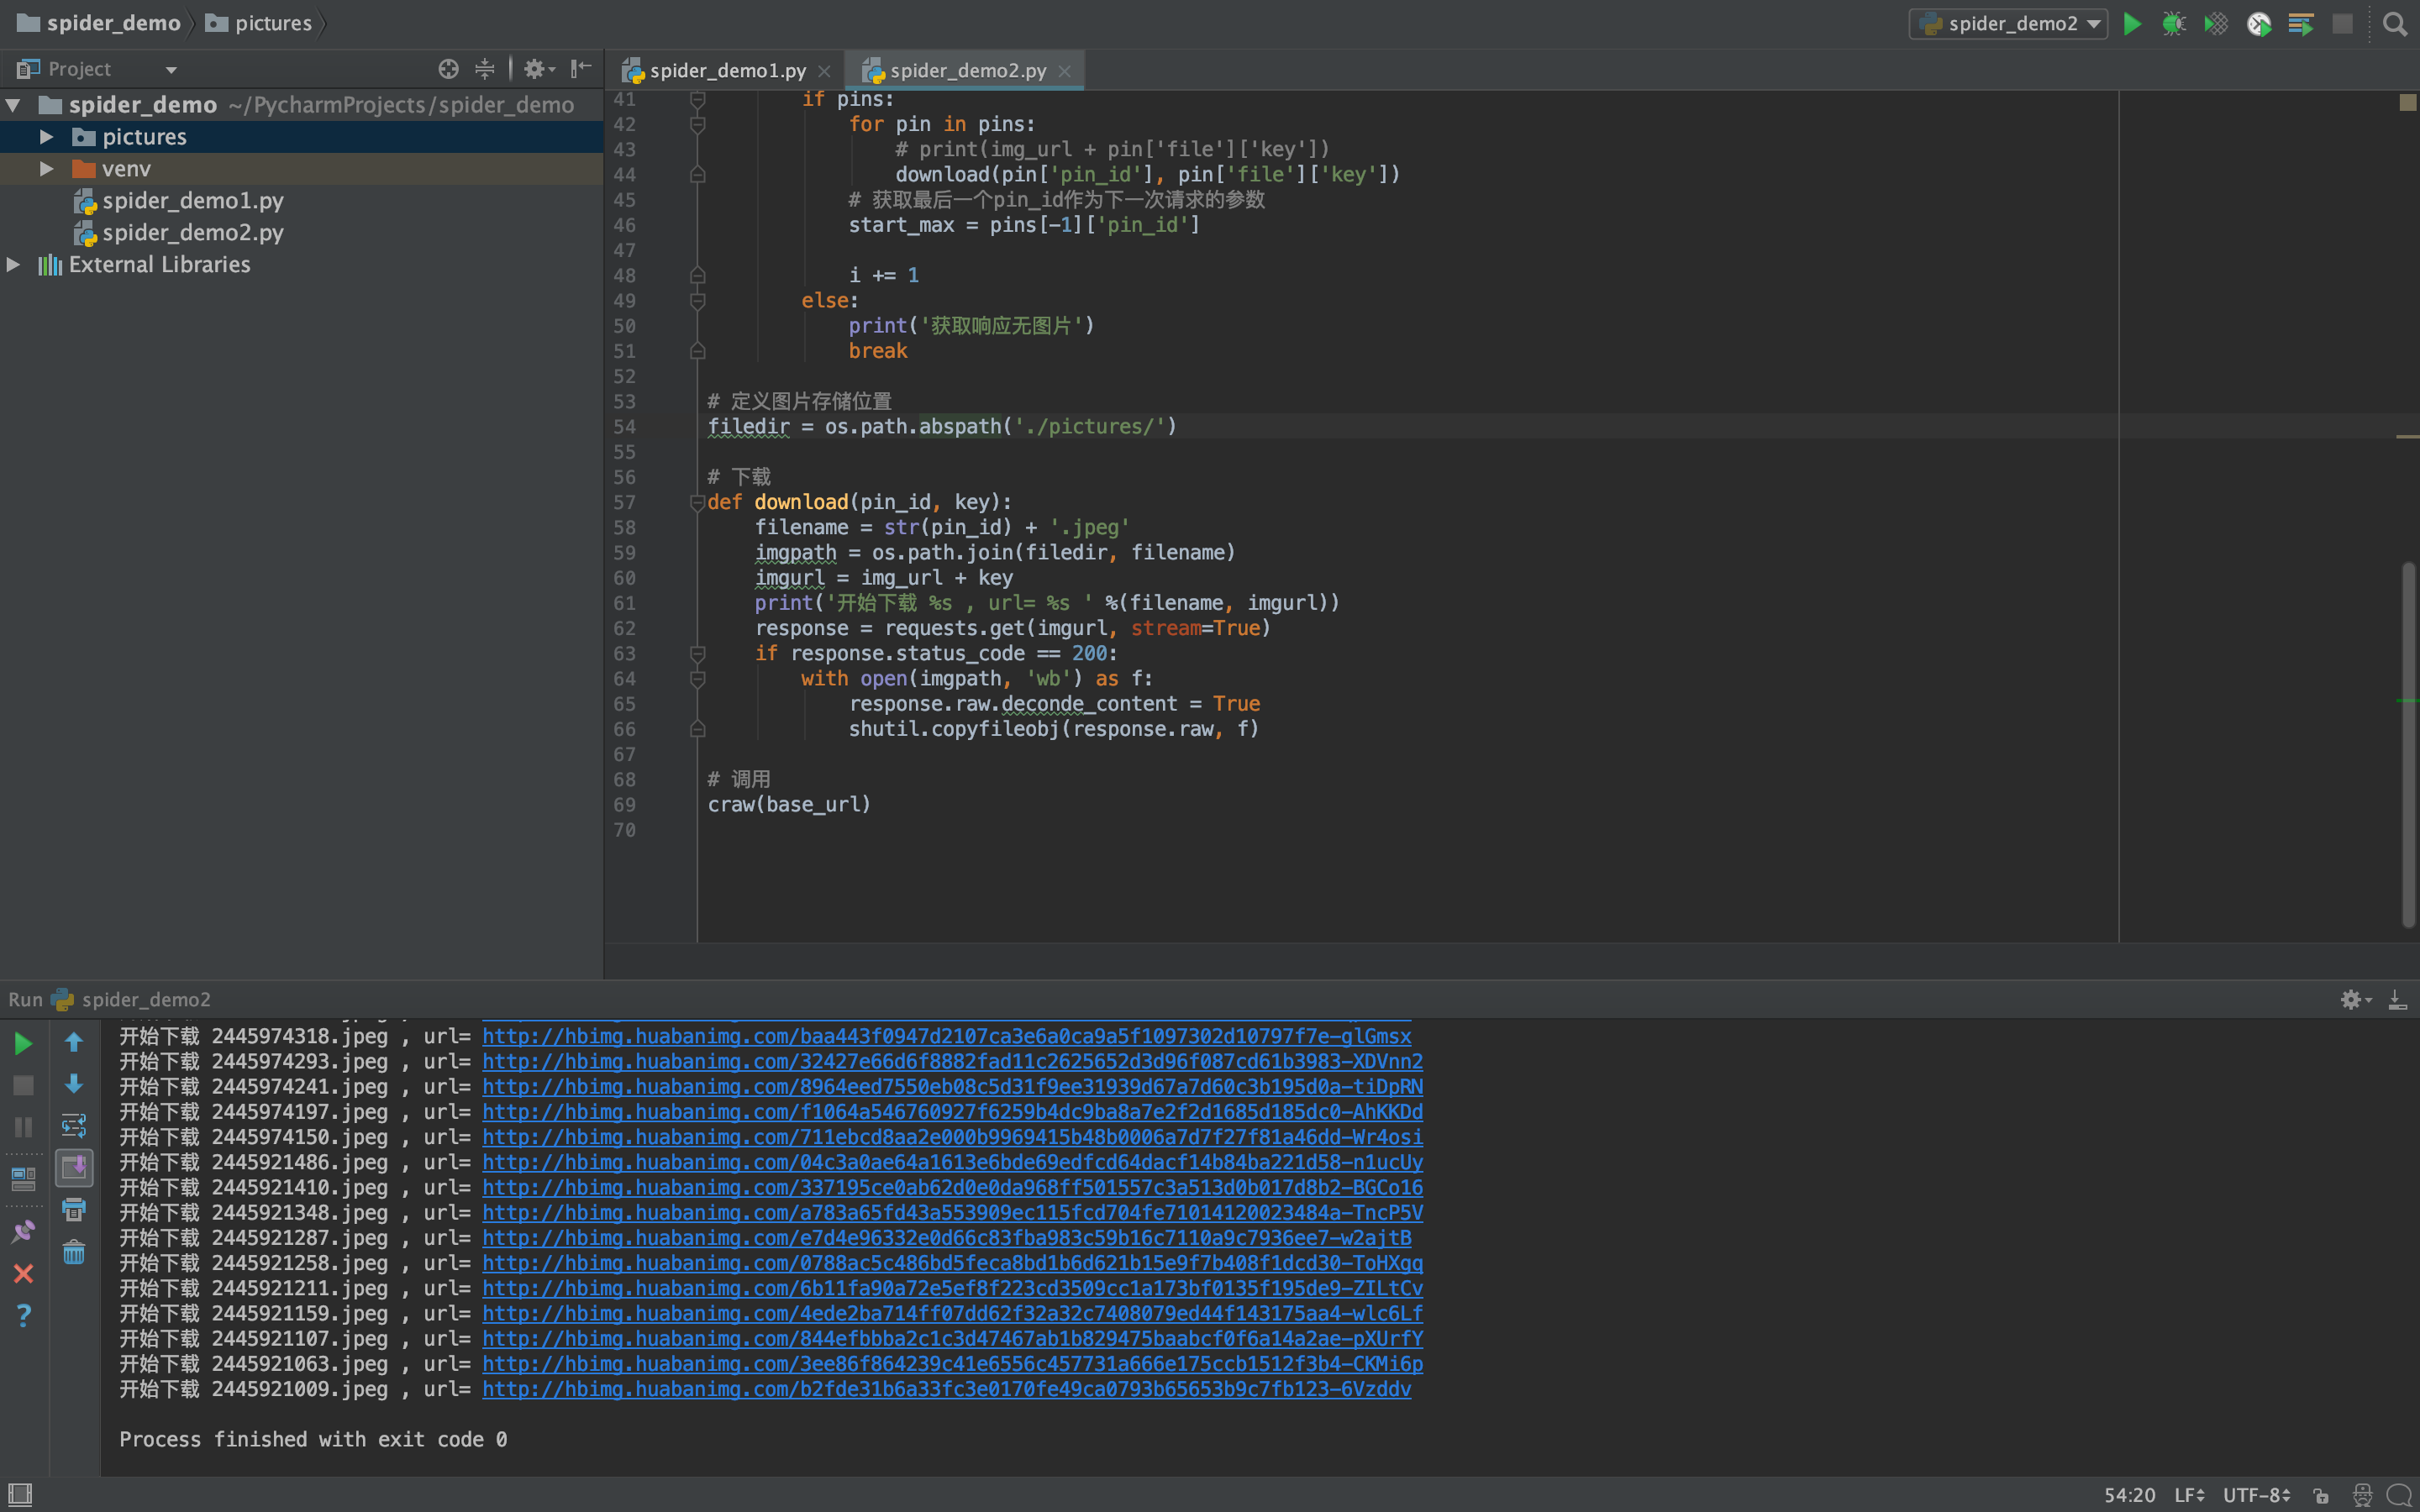Image resolution: width=2420 pixels, height=1512 pixels.
Task: Open Search Everywhere magnifier icon
Action: (x=2394, y=24)
